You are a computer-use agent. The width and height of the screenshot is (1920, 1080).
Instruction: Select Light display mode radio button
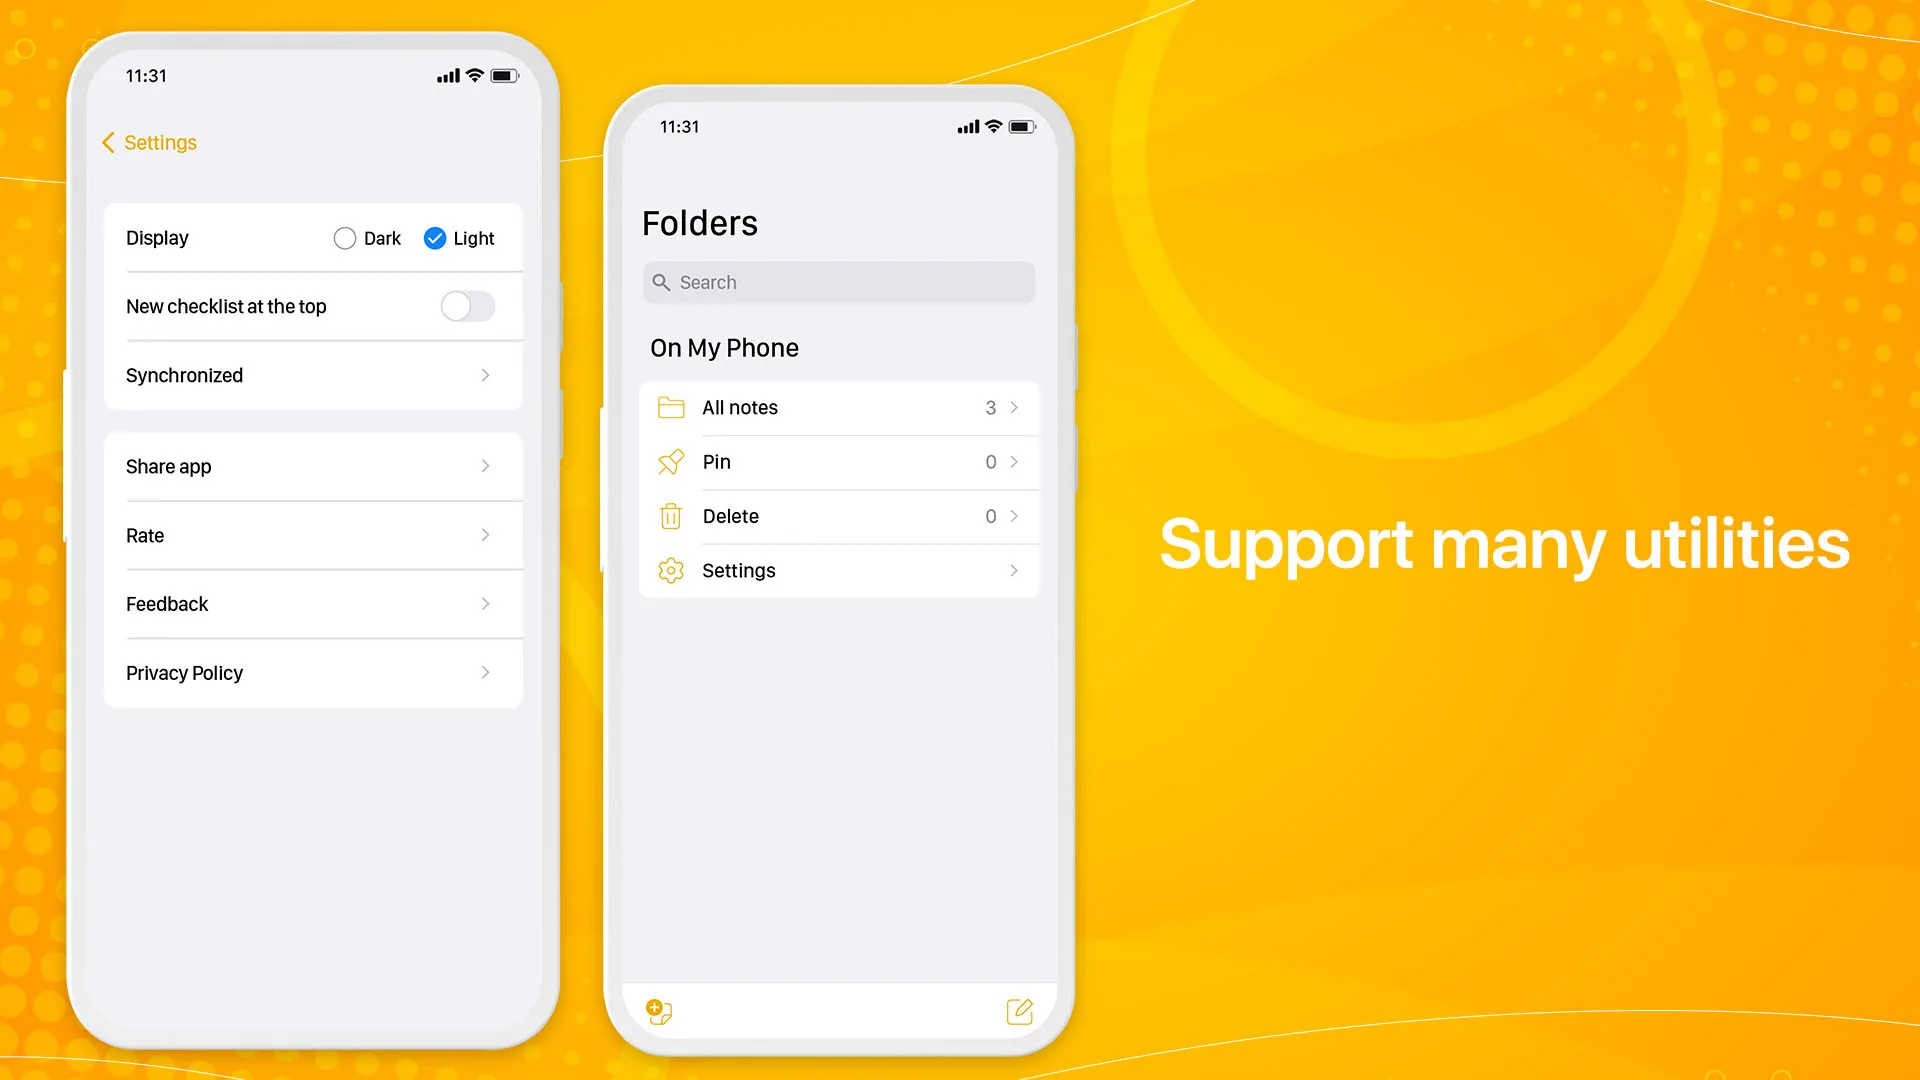(x=434, y=237)
